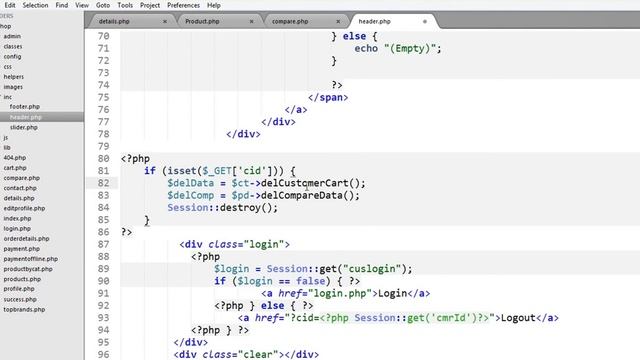Viewport: 640px width, 360px height.
Task: Open contact.php in the sidebar
Action: [x=20, y=188]
